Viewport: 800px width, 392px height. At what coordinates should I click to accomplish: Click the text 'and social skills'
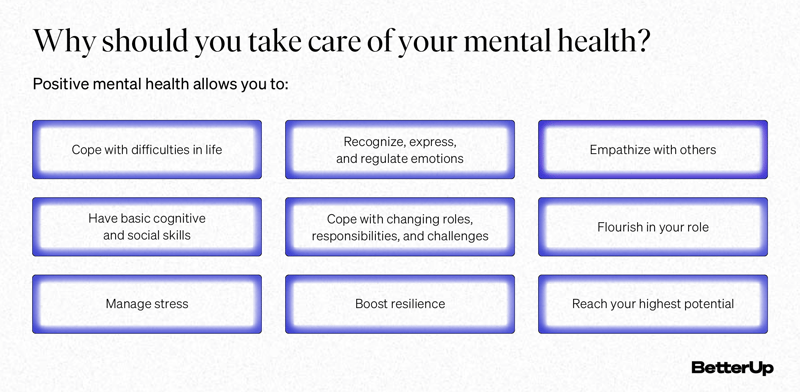pos(147,235)
